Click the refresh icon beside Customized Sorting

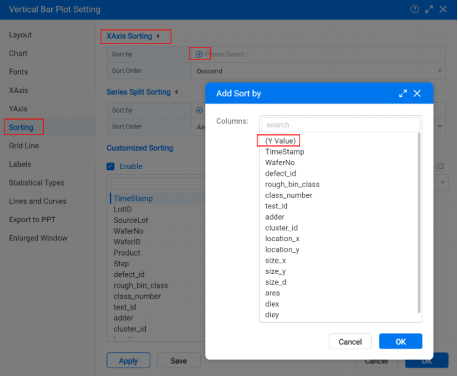[x=440, y=166]
